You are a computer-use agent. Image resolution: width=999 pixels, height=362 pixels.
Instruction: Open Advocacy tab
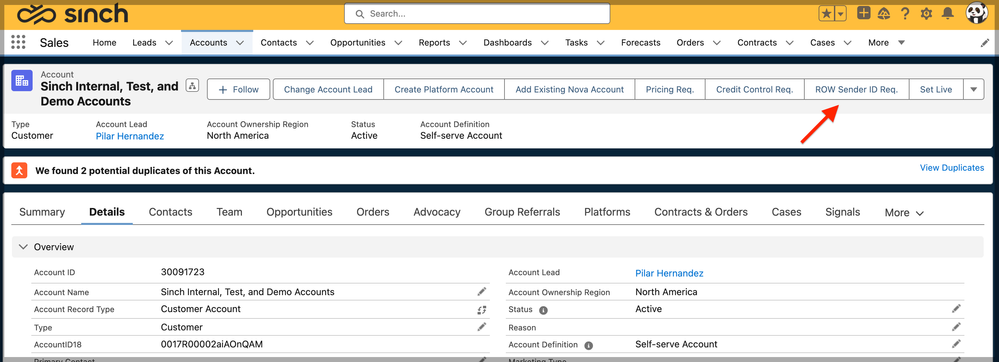[x=437, y=212]
